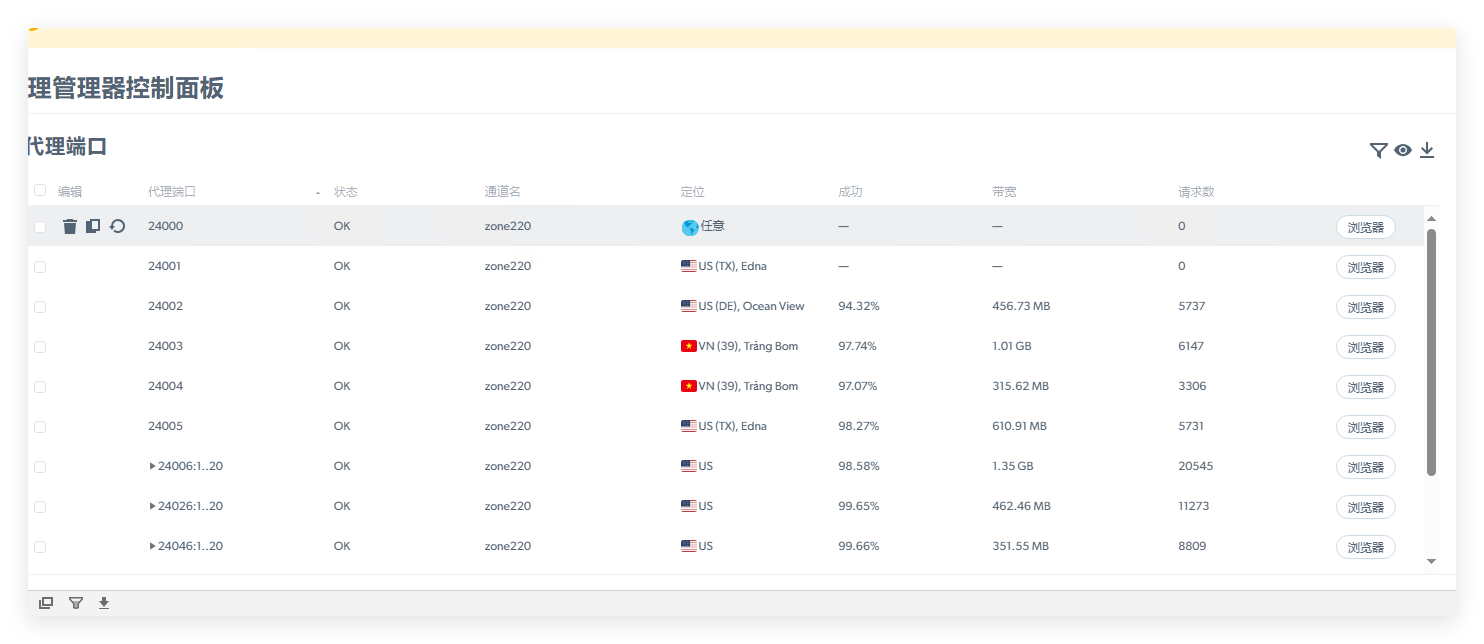Click download icon at top right of table
1484x644 pixels.
pyautogui.click(x=1427, y=151)
